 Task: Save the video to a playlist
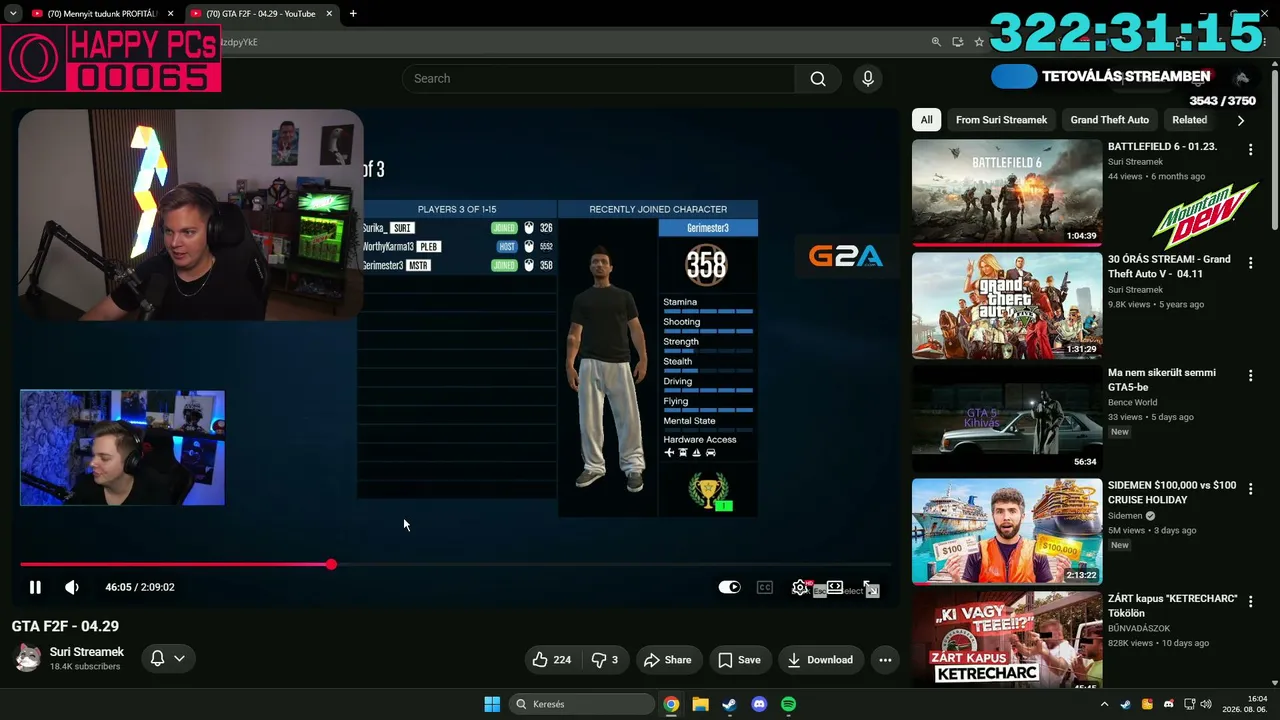(x=739, y=660)
